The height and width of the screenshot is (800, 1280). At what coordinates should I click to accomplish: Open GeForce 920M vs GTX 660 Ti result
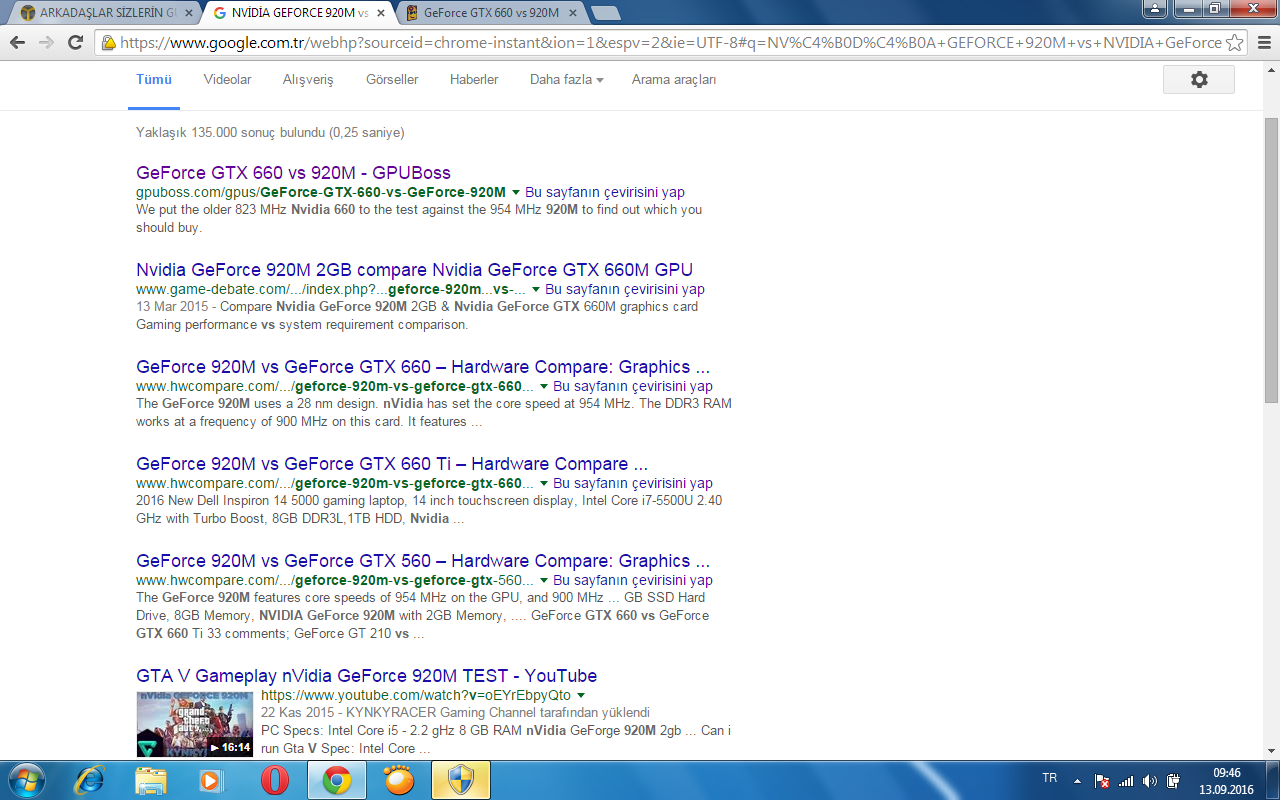coord(392,464)
